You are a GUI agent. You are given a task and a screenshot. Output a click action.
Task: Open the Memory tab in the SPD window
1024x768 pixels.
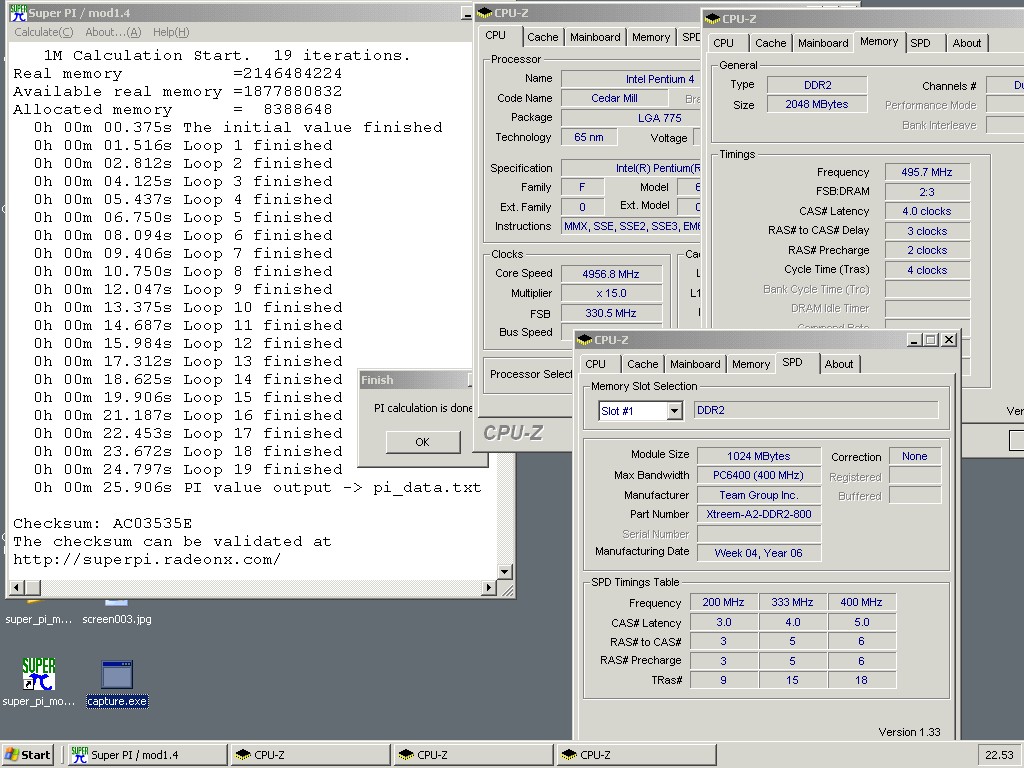[x=751, y=364]
